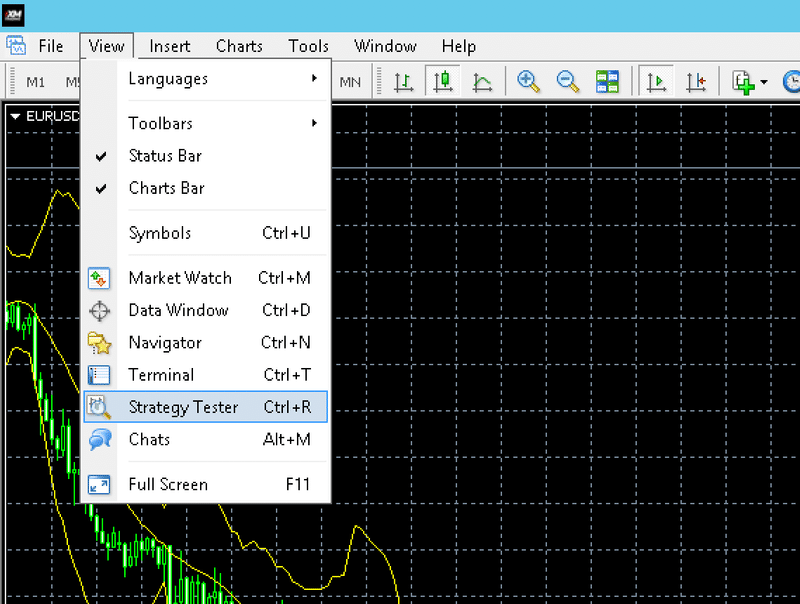Enable chart auto scroll
The width and height of the screenshot is (800, 604).
[x=657, y=81]
